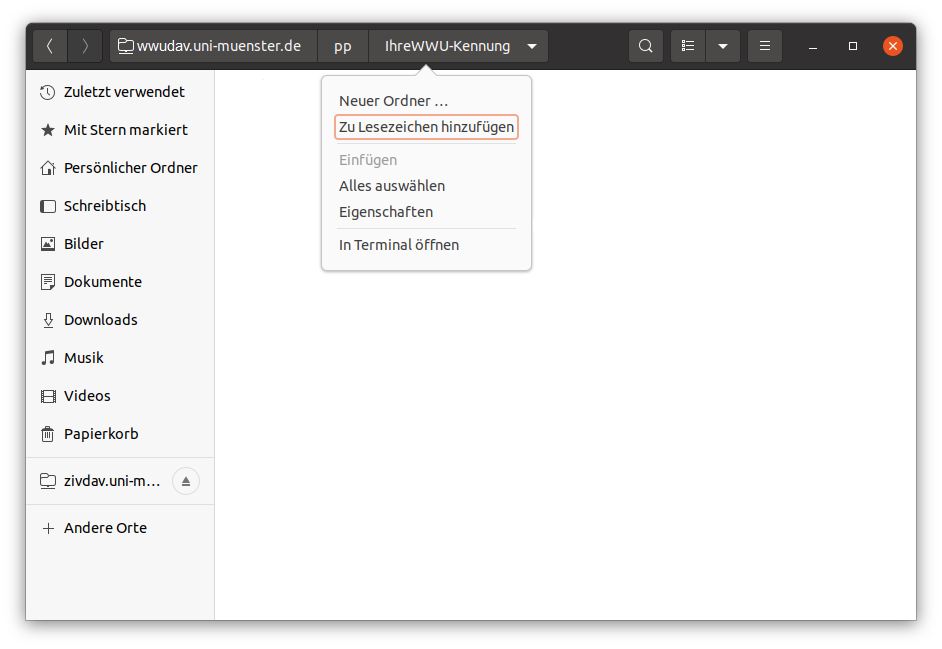Navigate to the pp path segment

pyautogui.click(x=343, y=46)
